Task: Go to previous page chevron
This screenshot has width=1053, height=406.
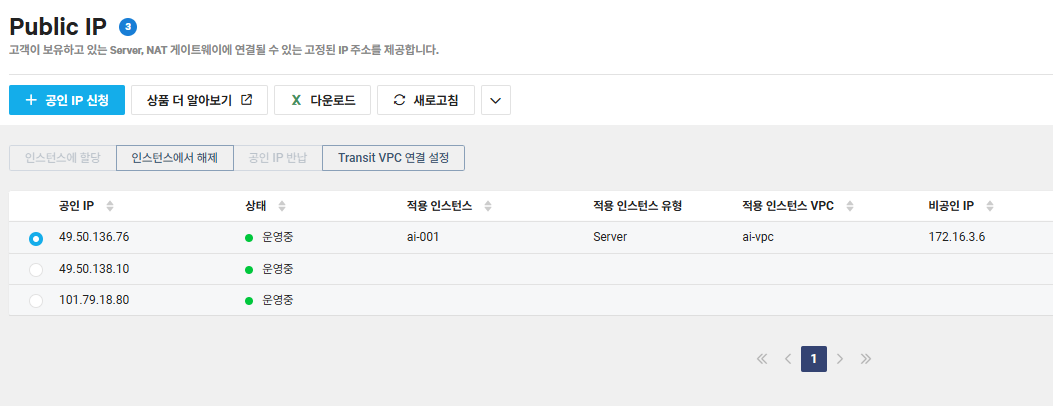Action: pyautogui.click(x=788, y=359)
